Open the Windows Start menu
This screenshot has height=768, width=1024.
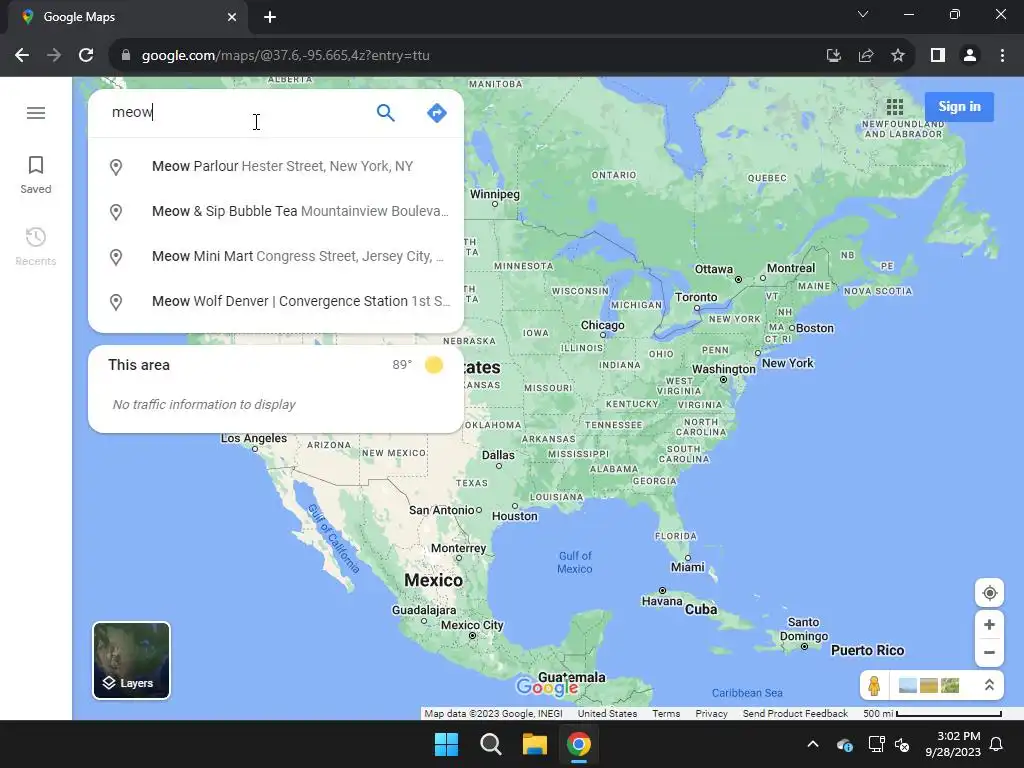pos(447,744)
